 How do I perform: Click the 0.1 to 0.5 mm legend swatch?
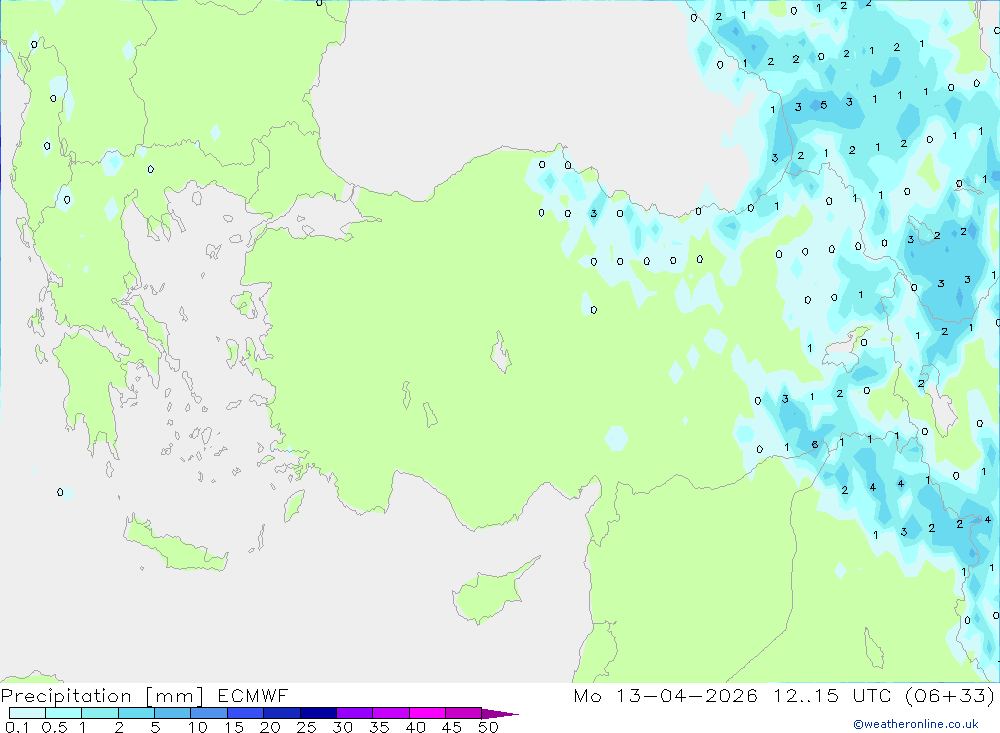27,713
